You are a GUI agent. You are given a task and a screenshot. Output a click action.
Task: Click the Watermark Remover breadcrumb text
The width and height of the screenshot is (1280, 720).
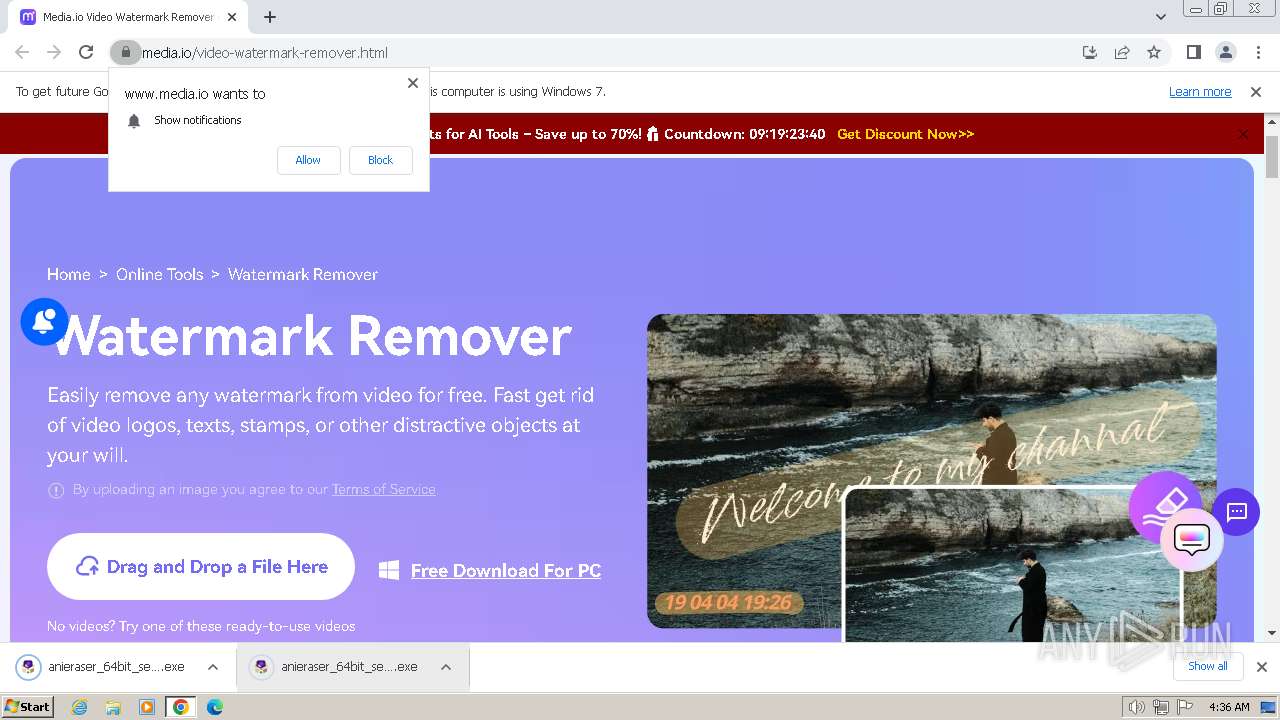(303, 274)
